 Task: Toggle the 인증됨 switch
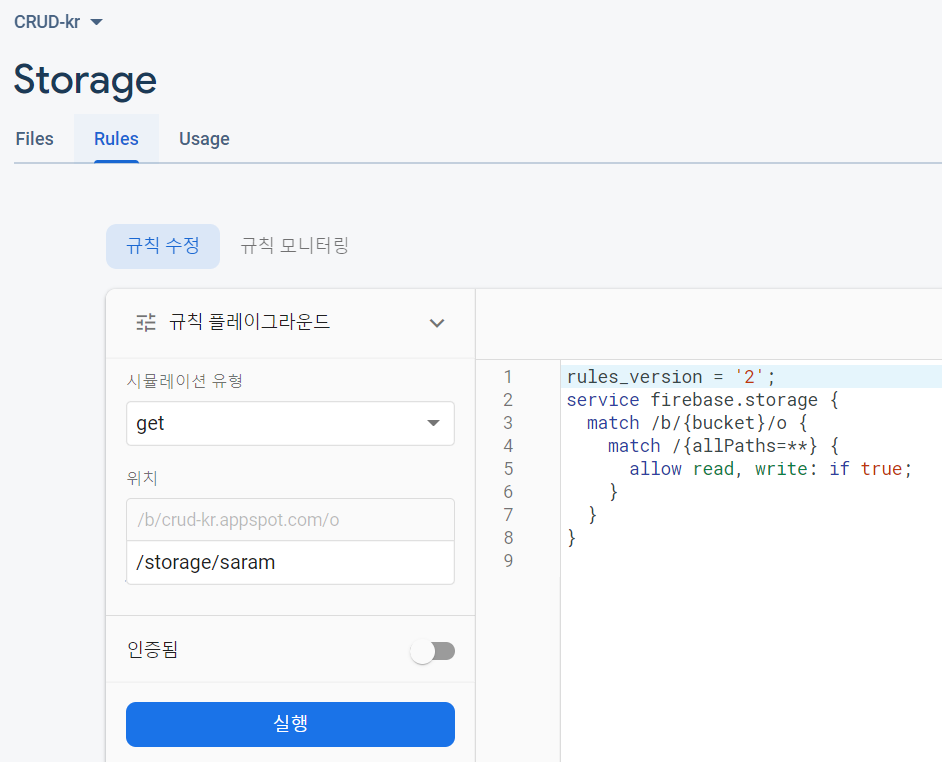point(433,651)
